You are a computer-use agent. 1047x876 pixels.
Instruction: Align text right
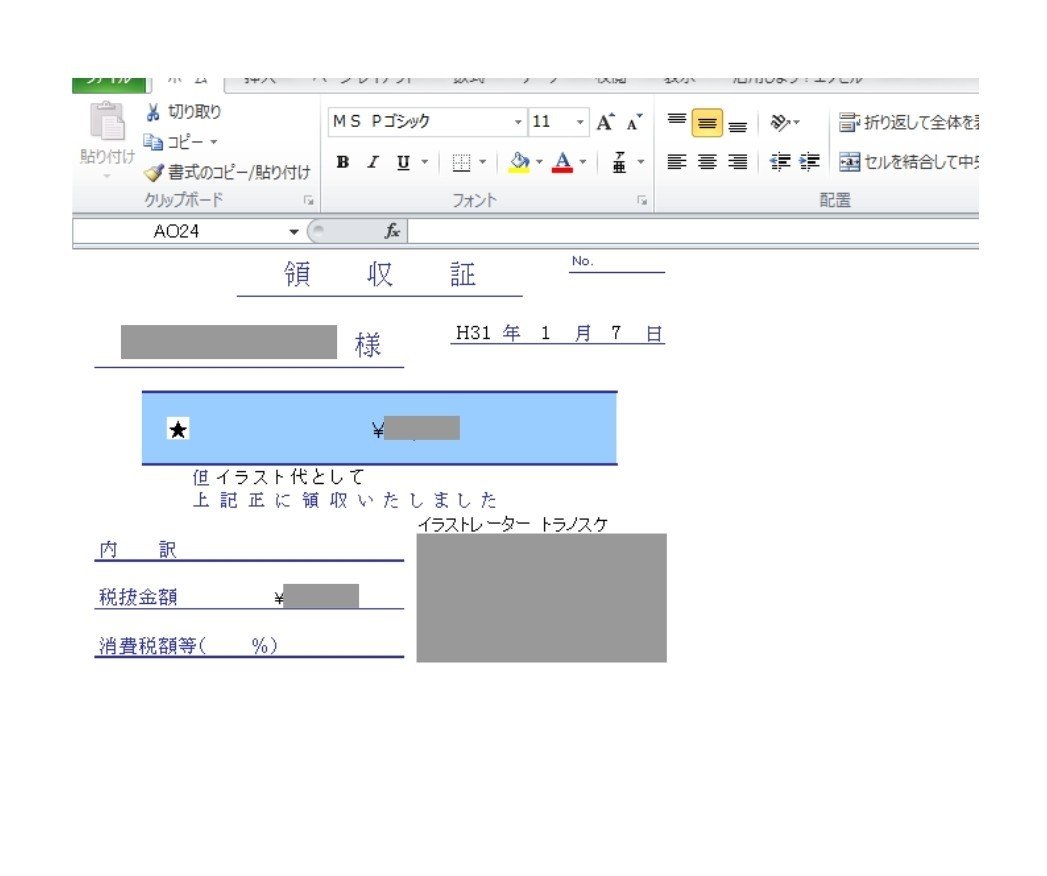(737, 162)
